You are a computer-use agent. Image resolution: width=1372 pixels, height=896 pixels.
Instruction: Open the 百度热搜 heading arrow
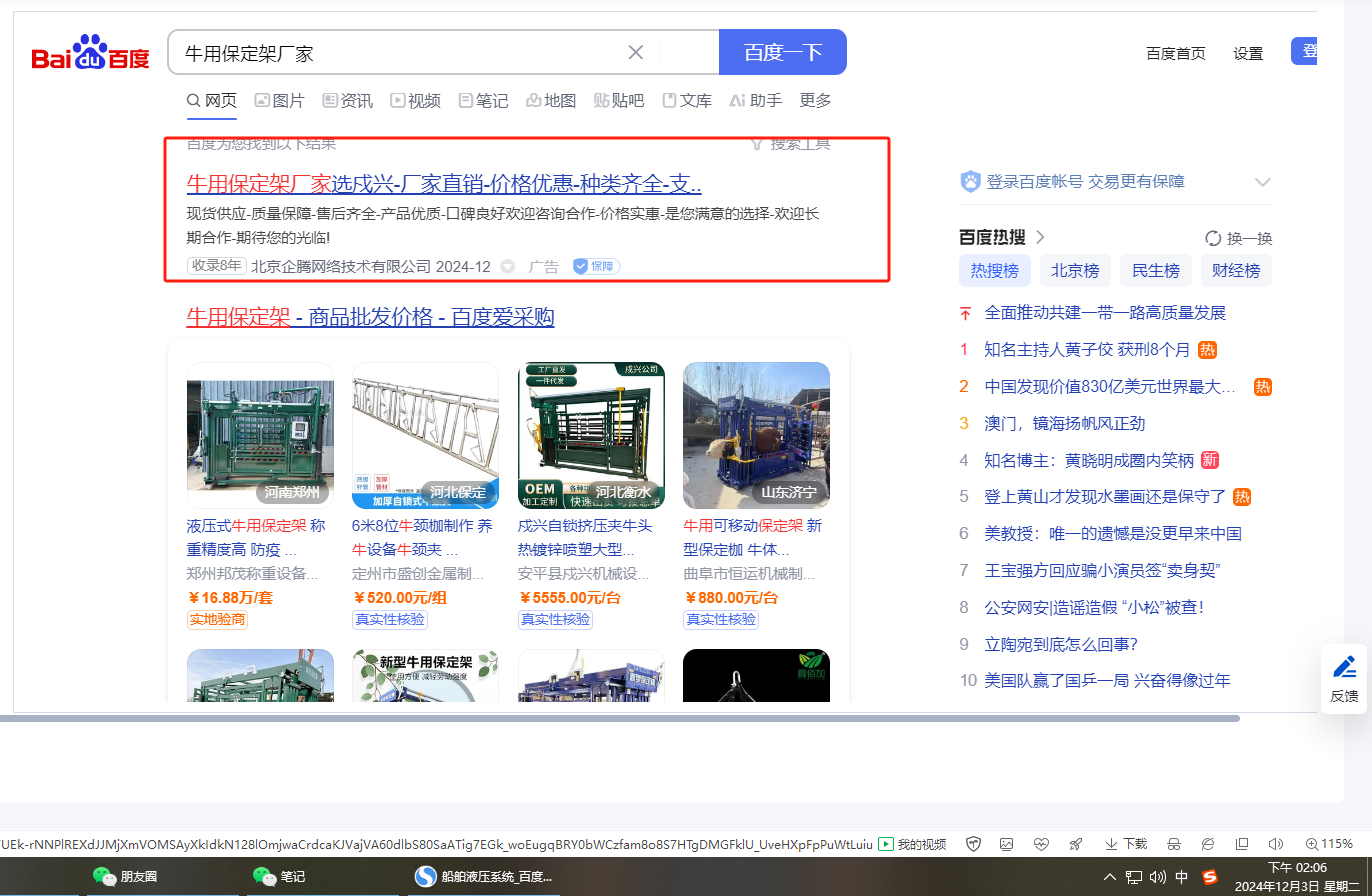pos(1040,237)
